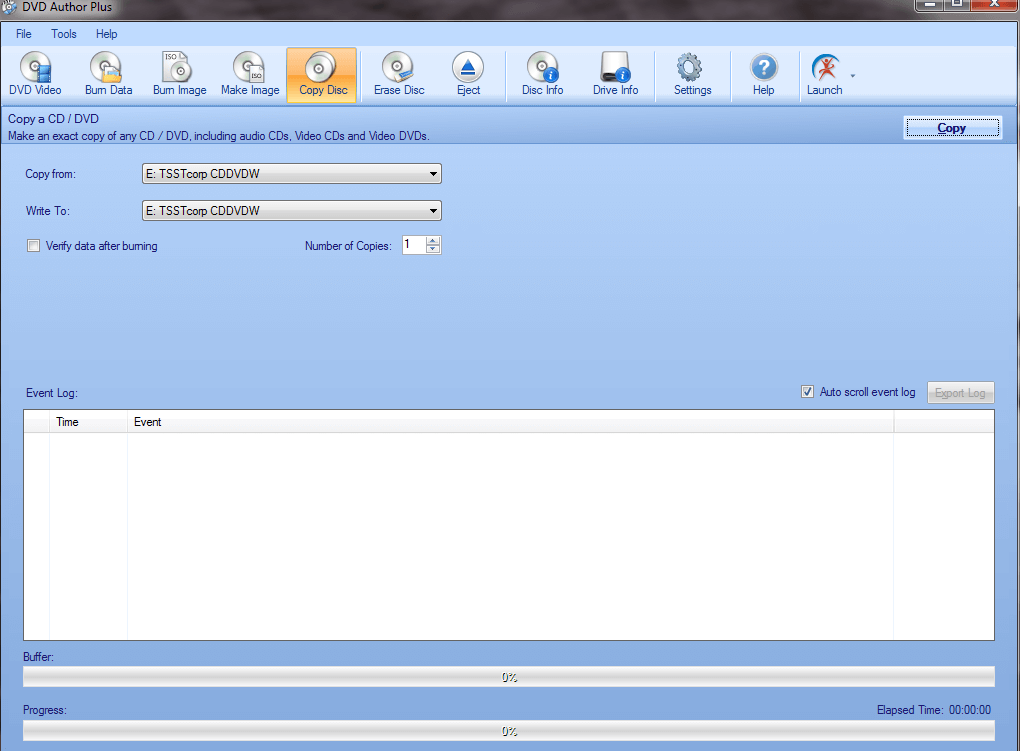Select the Copy Disc toolbar icon
Image resolution: width=1020 pixels, height=751 pixels.
click(322, 74)
